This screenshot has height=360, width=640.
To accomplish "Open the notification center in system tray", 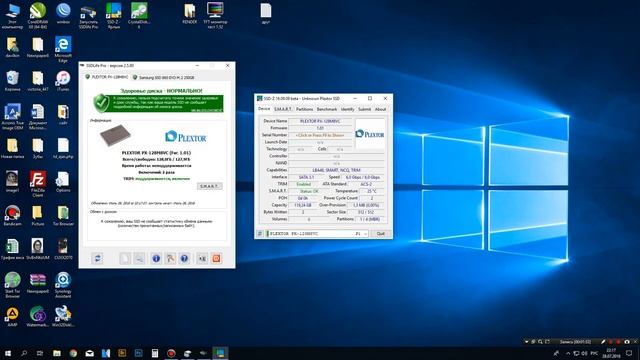I will click(629, 353).
